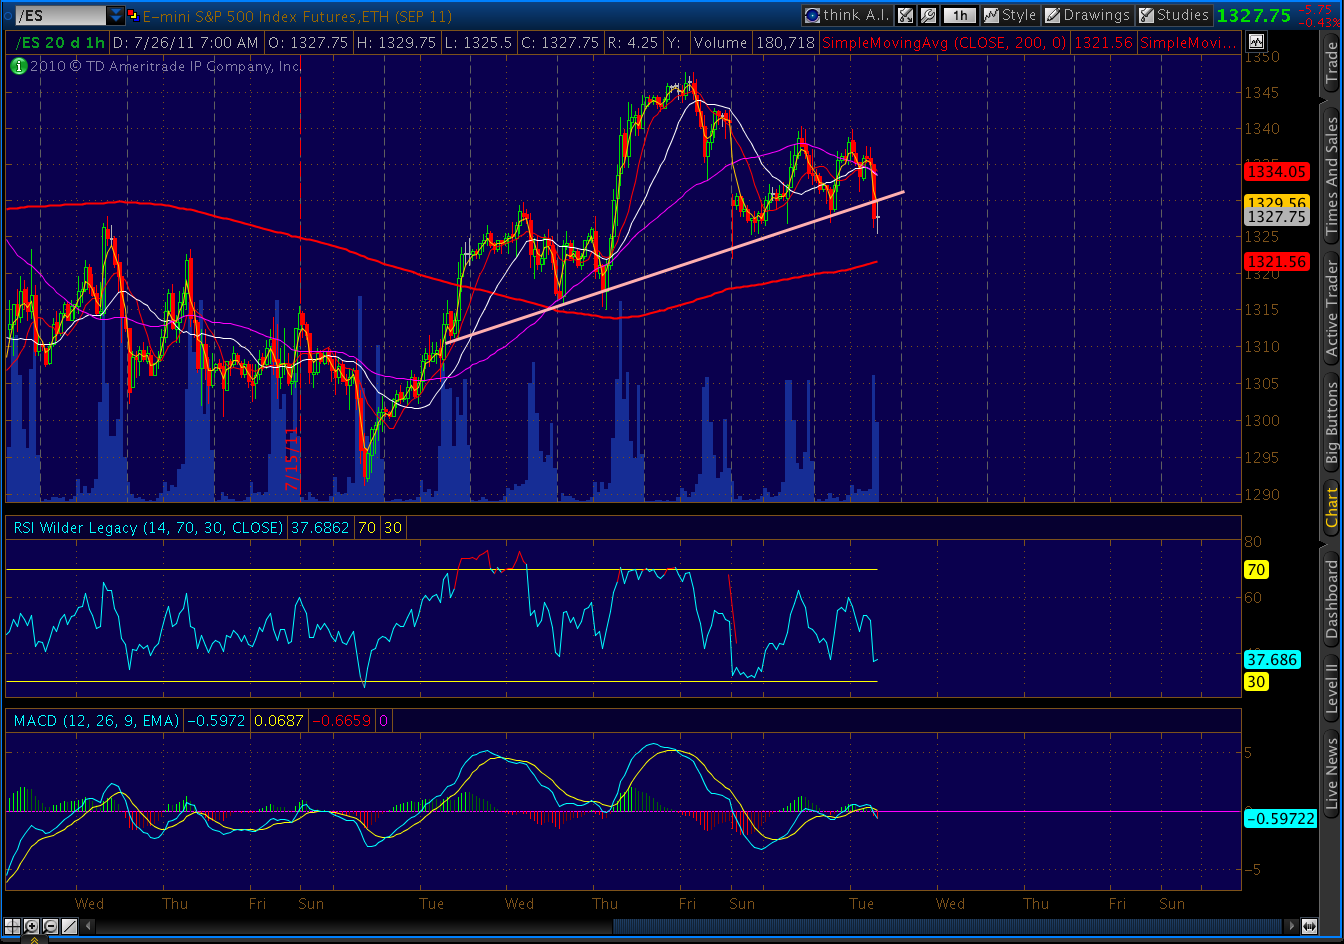This screenshot has height=944, width=1344.
Task: Click the zoom in magnifier icon
Action: (32, 926)
